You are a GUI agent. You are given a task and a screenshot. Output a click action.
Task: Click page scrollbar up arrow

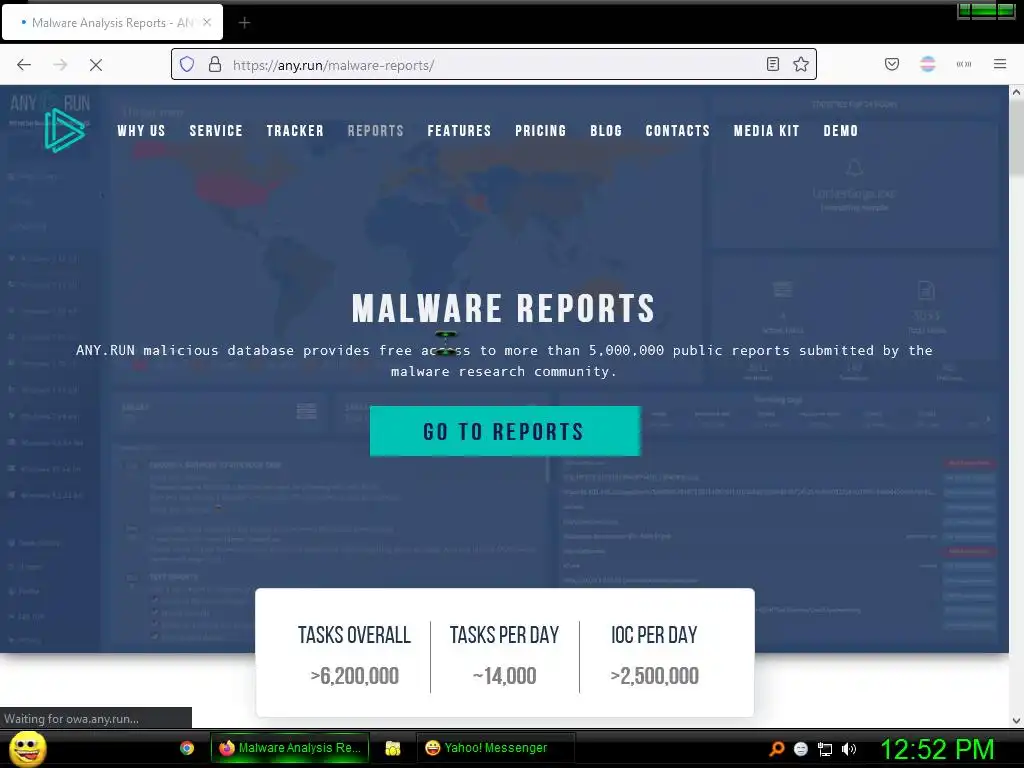pyautogui.click(x=1016, y=92)
